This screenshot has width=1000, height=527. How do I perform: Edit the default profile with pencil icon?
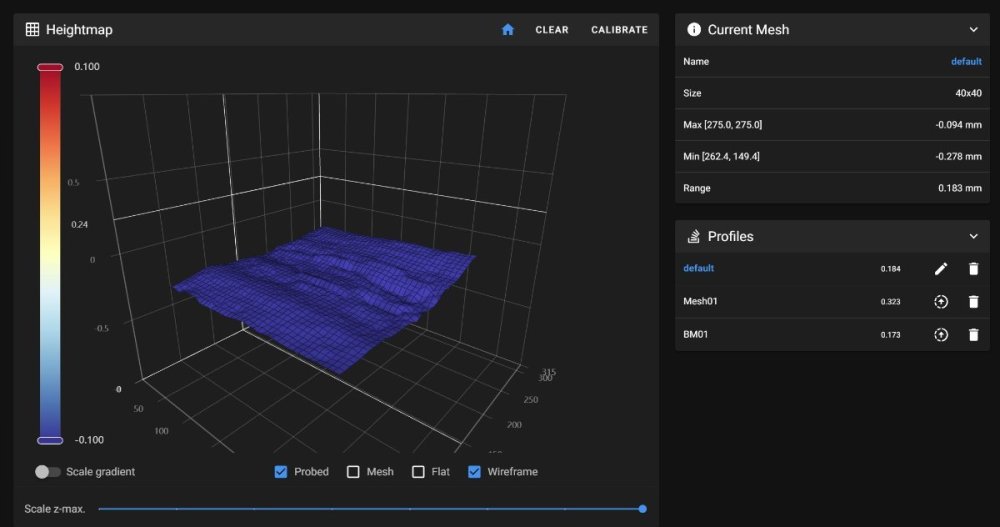click(941, 269)
